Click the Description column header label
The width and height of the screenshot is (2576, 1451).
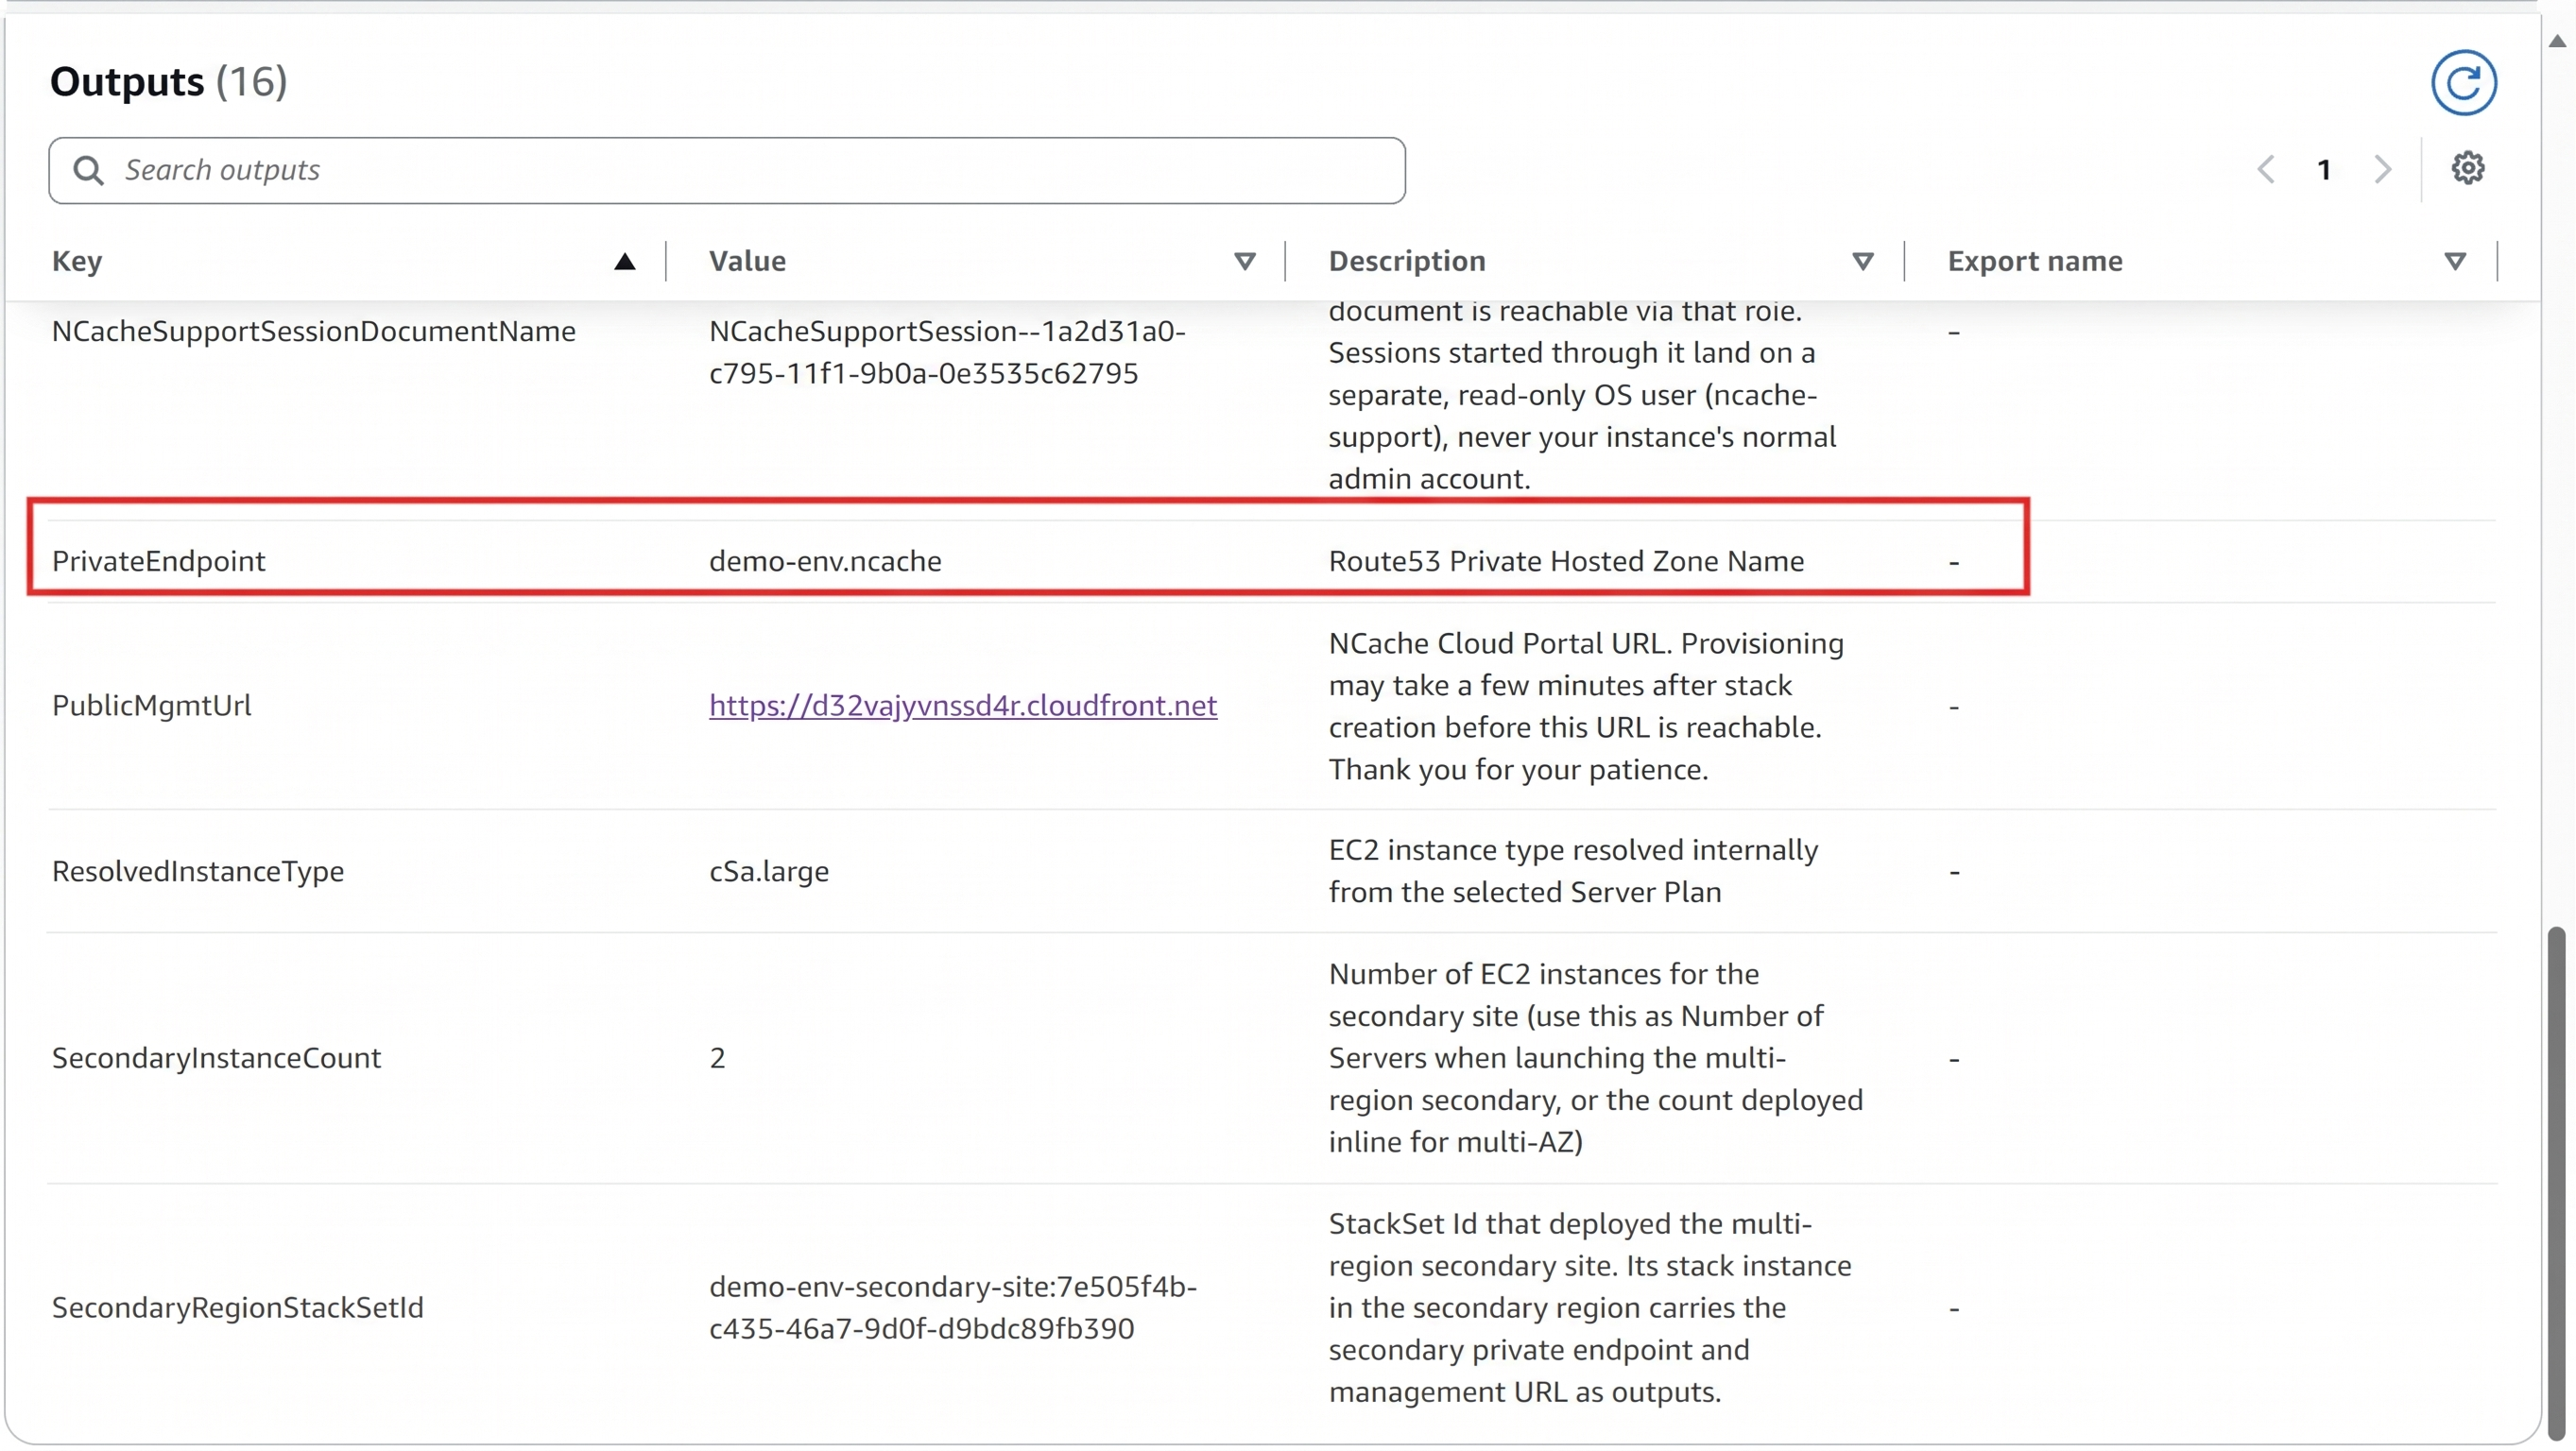[x=1406, y=261]
